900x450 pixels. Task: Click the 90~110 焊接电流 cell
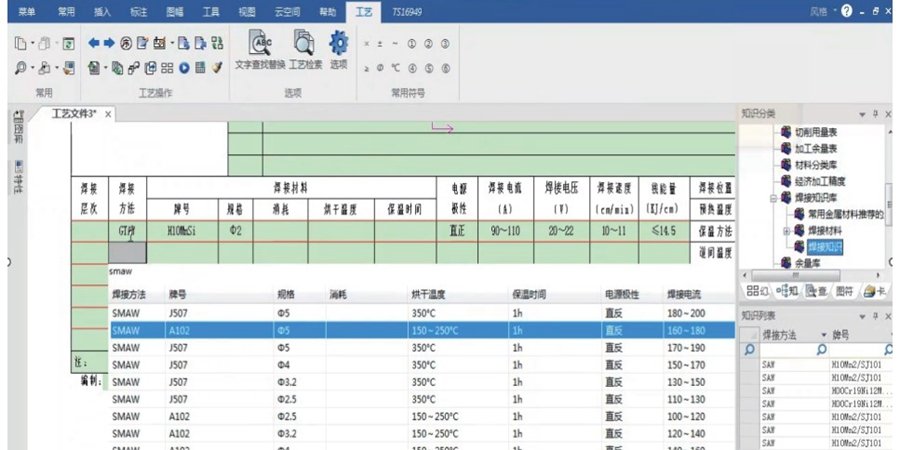tap(506, 231)
